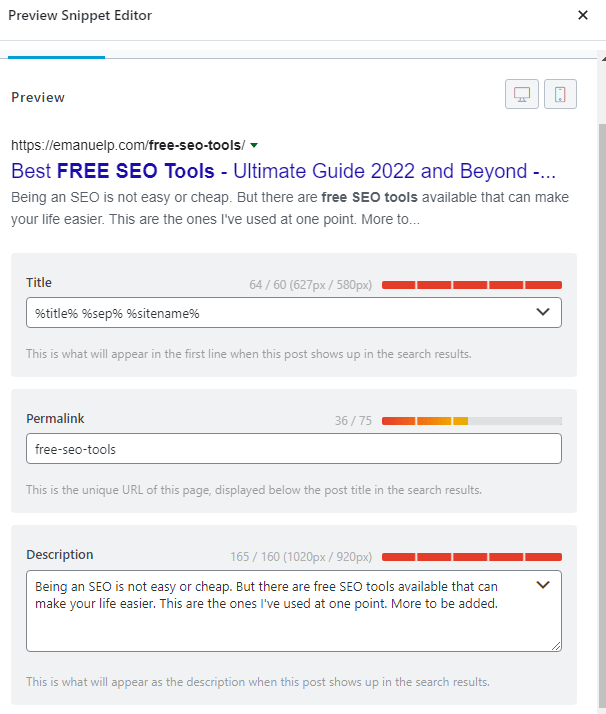This screenshot has height=714, width=606.
Task: Switch to desktop preview icon
Action: tap(522, 94)
